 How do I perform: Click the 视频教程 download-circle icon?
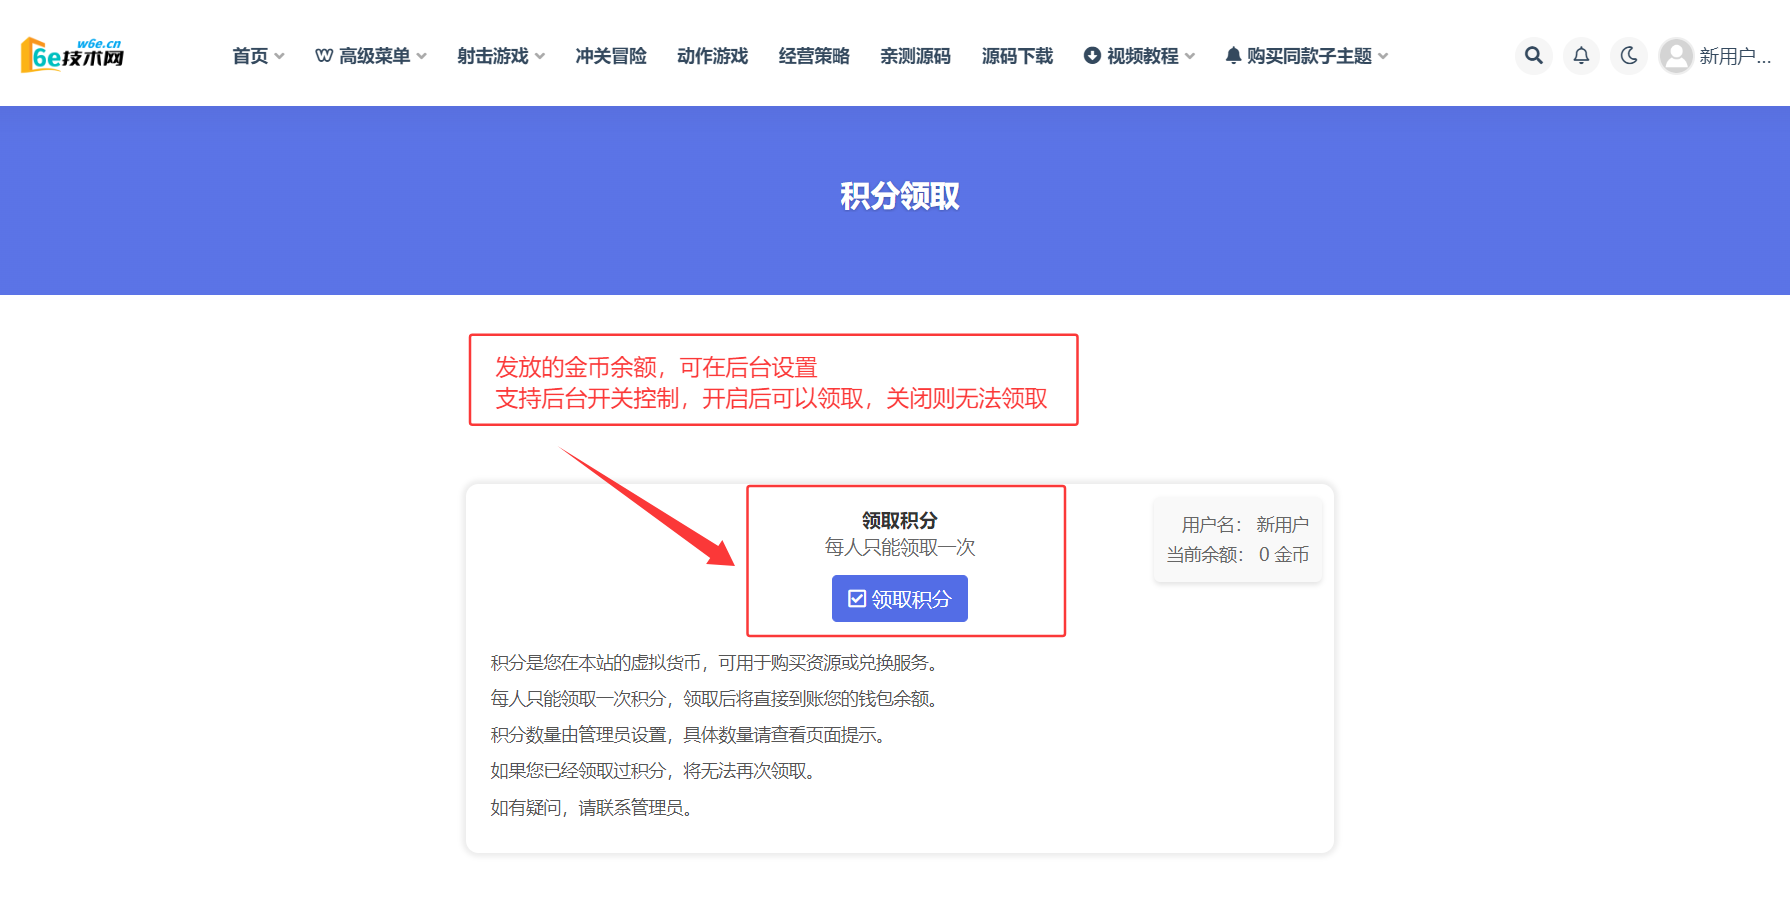tap(1092, 56)
